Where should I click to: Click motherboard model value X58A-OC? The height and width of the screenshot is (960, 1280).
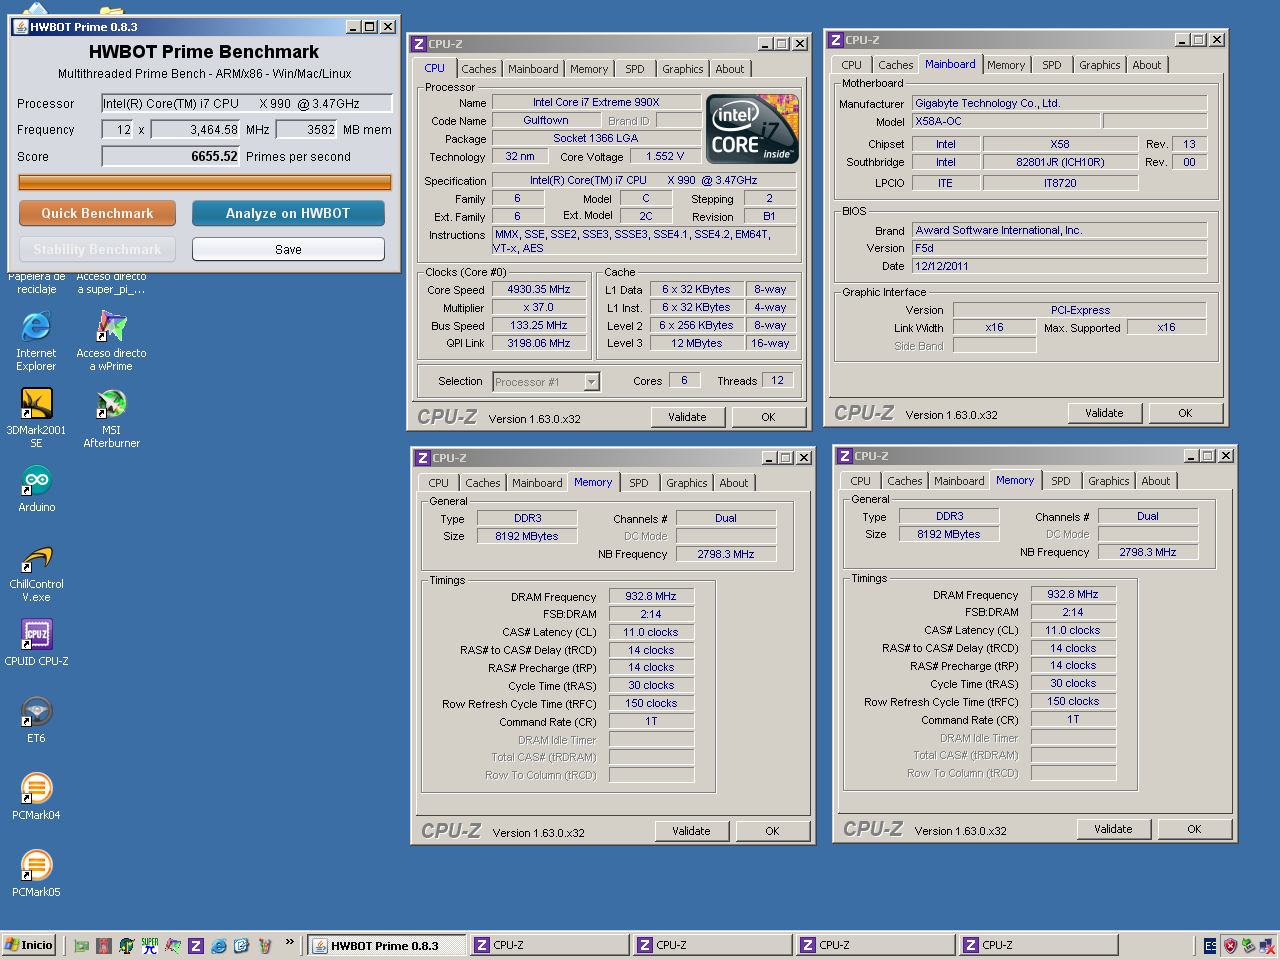pos(1006,121)
